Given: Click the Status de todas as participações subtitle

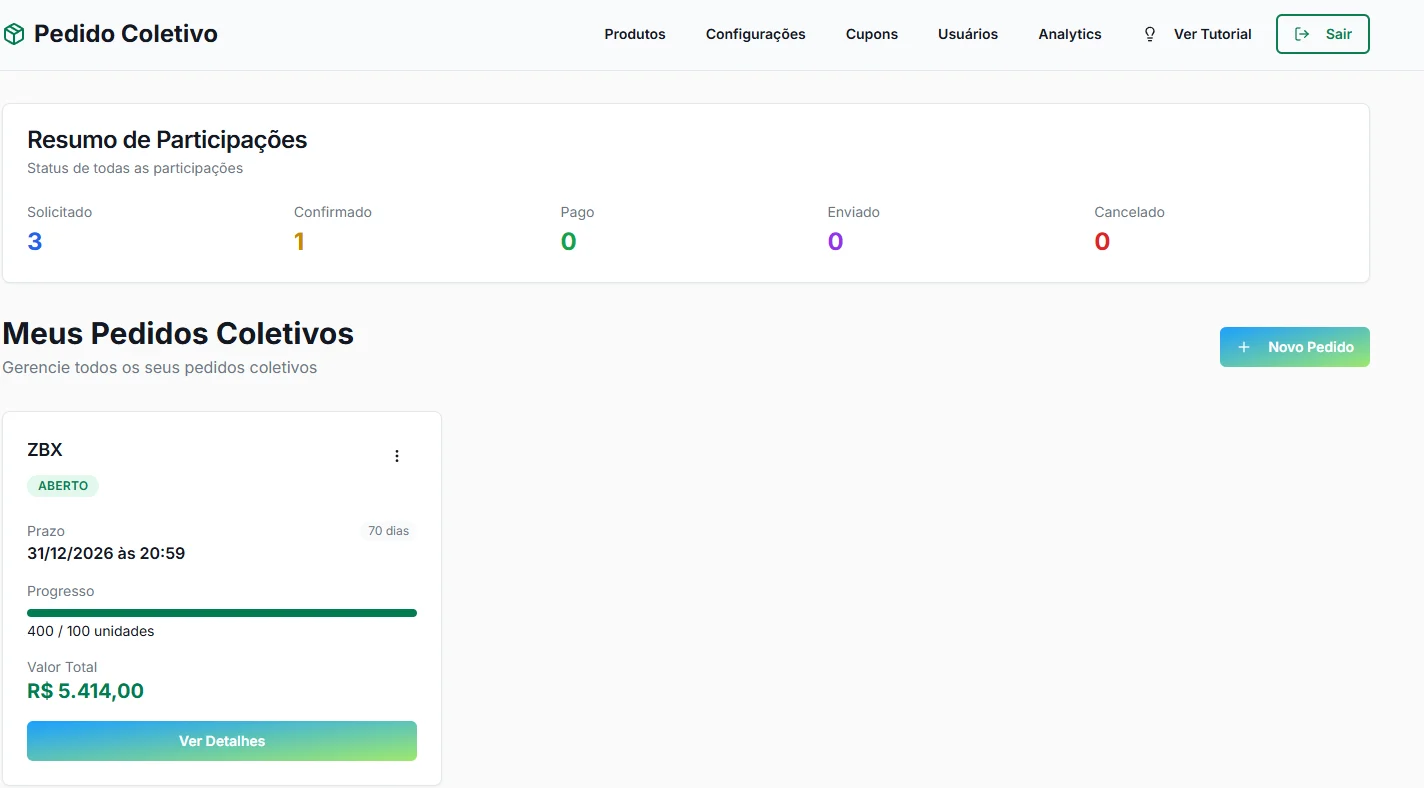Looking at the screenshot, I should pyautogui.click(x=135, y=168).
